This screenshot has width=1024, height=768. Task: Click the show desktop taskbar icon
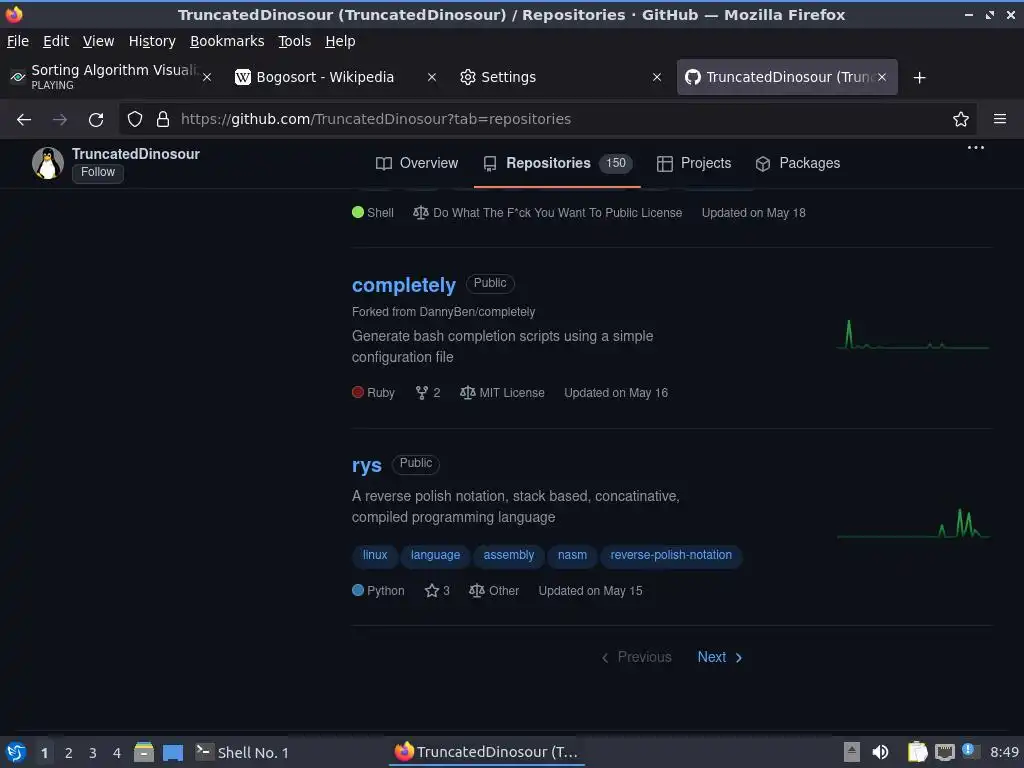coord(173,753)
